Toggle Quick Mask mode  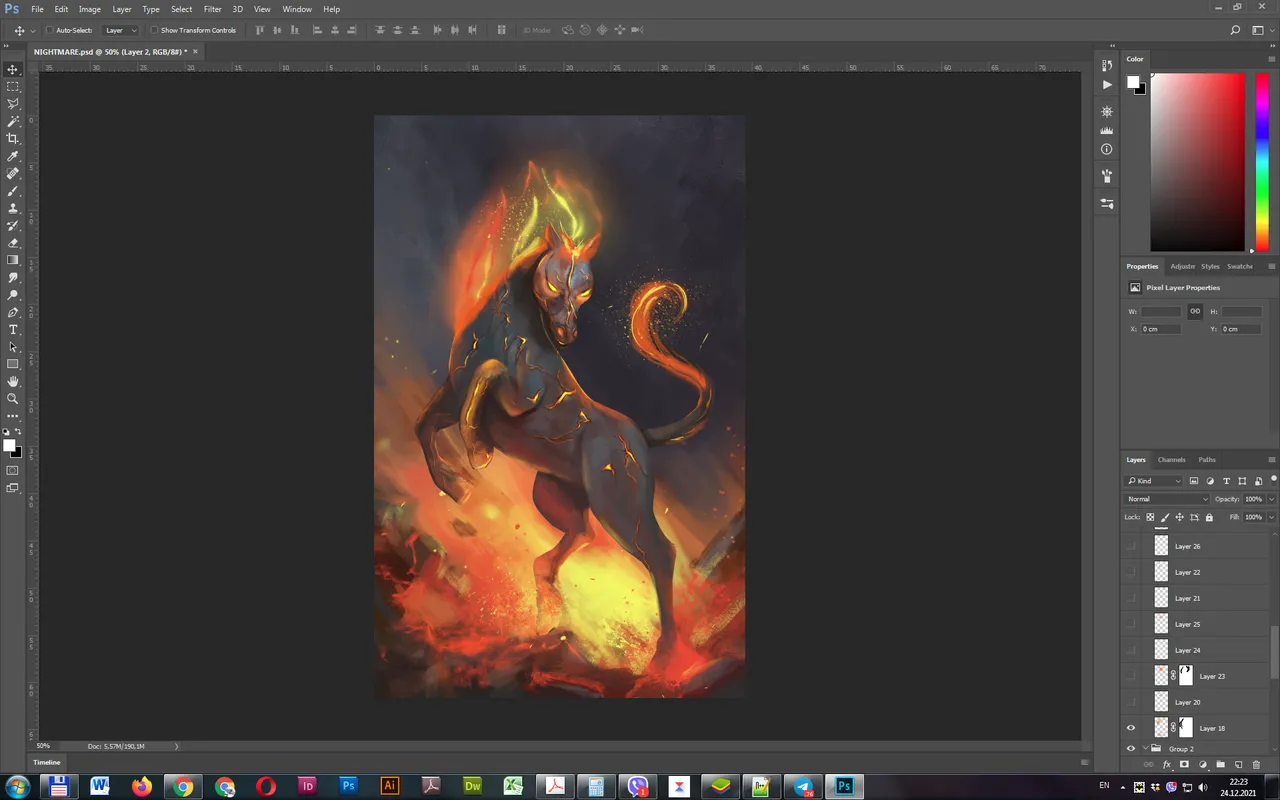13,470
